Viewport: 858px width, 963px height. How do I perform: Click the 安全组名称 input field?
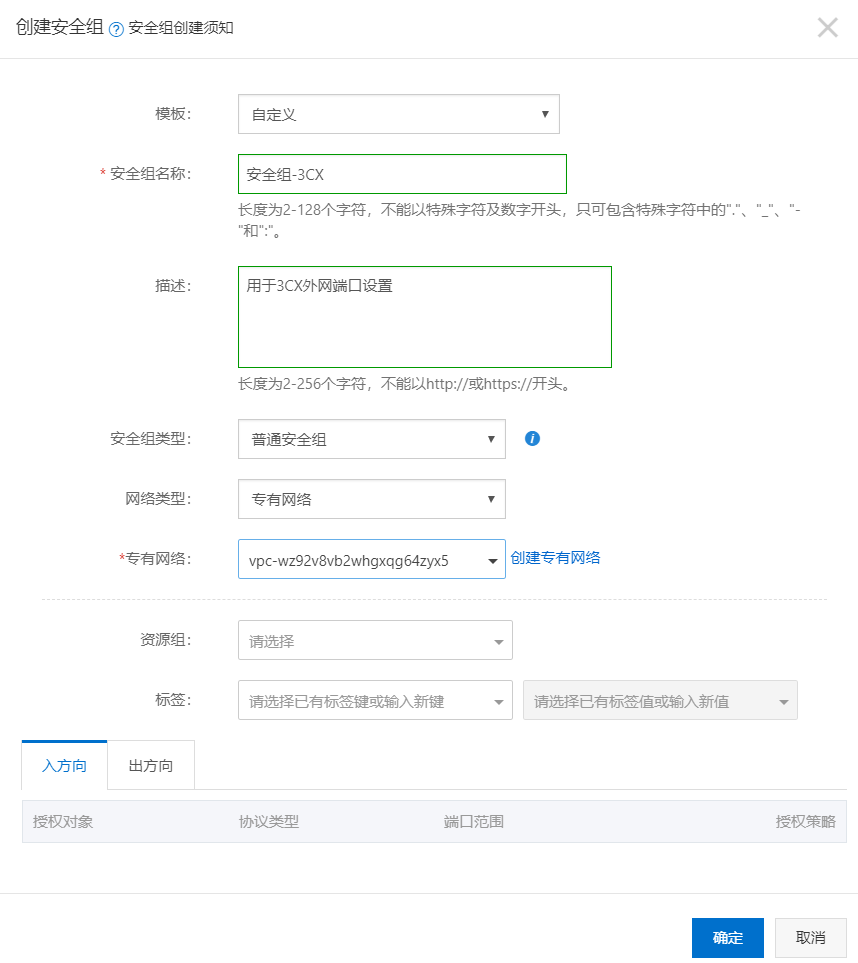point(402,174)
